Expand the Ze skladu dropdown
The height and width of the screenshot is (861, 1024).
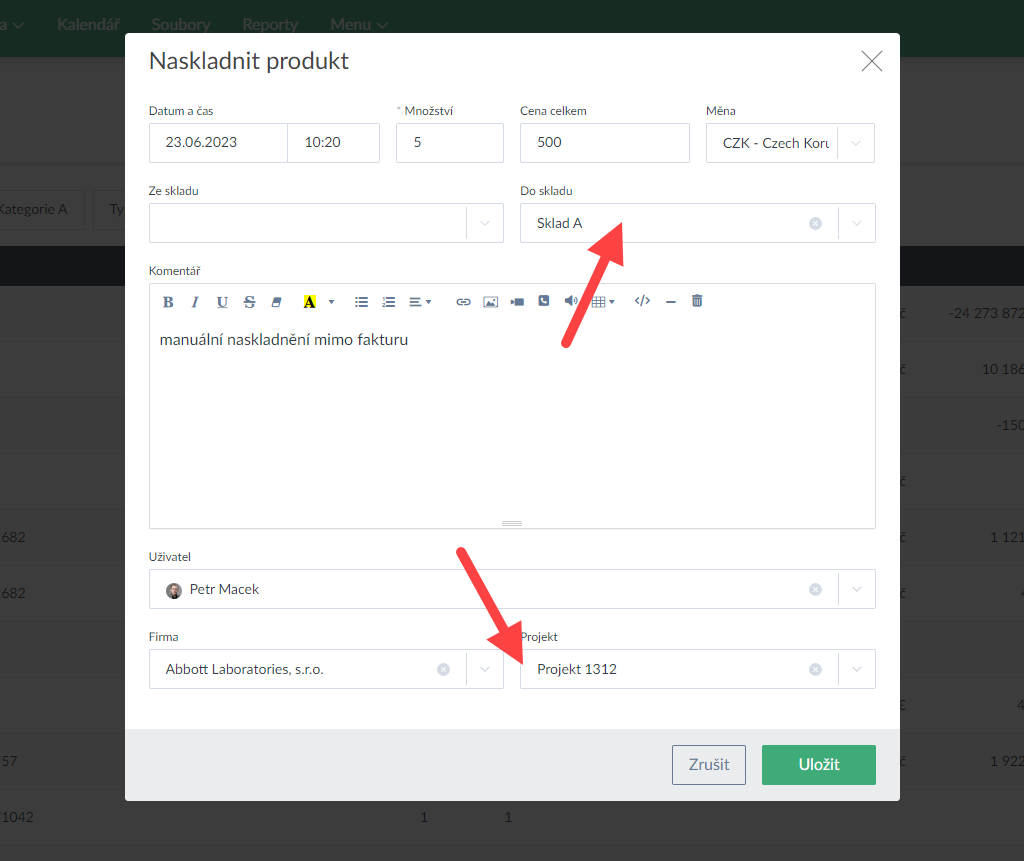tap(485, 223)
